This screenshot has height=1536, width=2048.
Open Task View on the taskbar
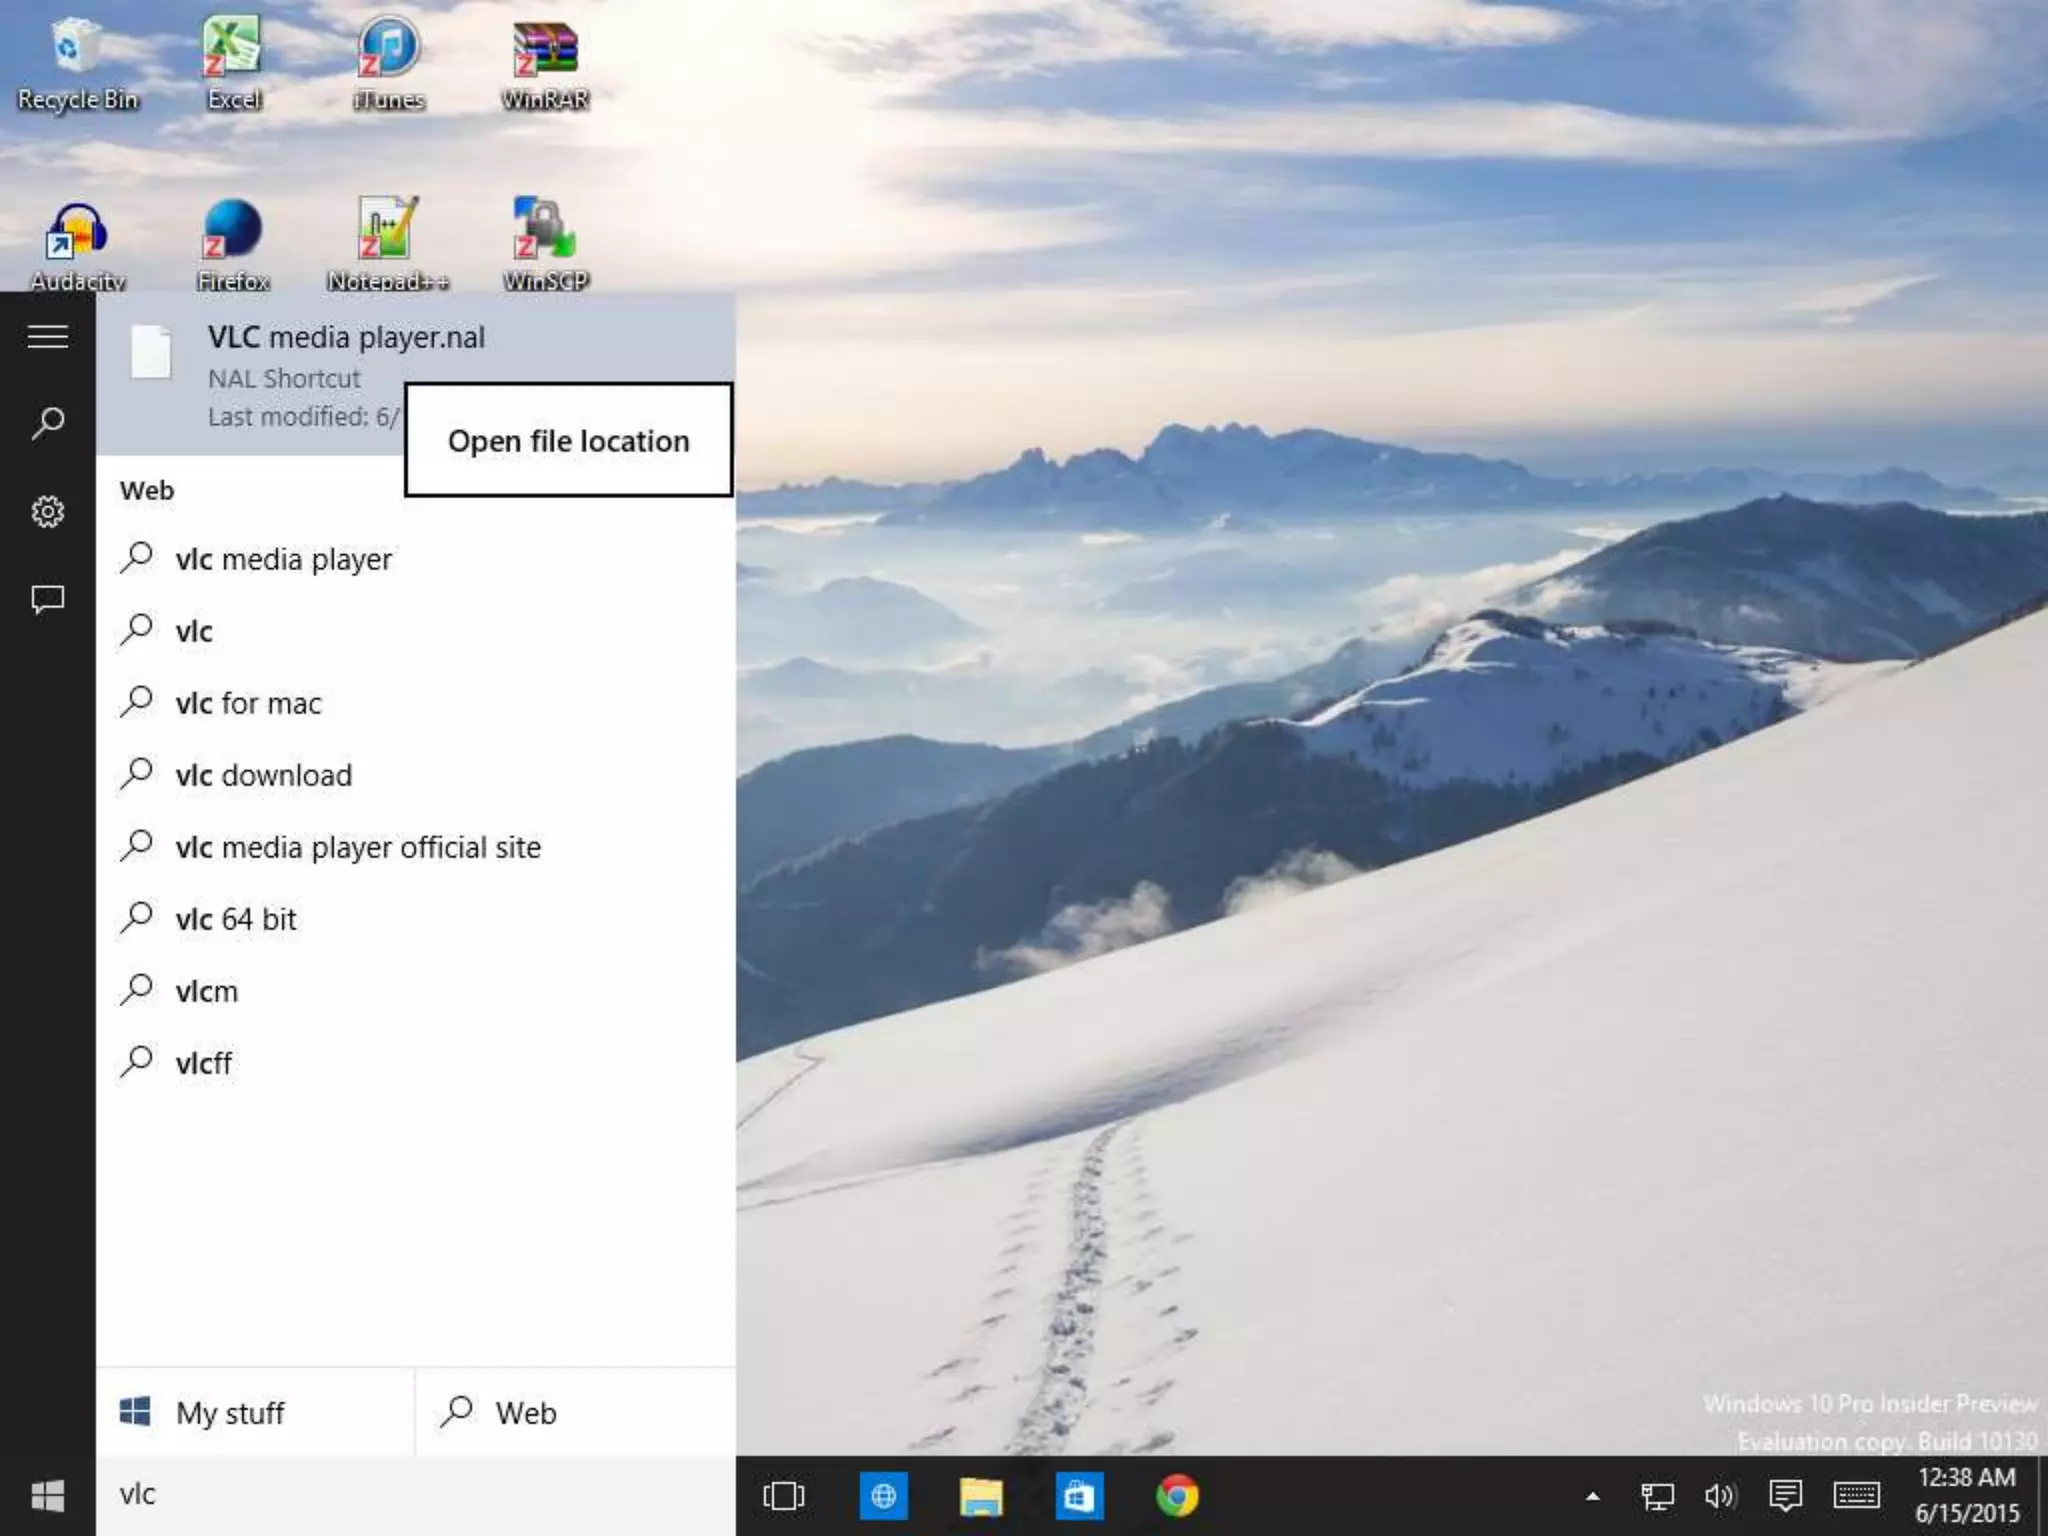click(x=784, y=1496)
